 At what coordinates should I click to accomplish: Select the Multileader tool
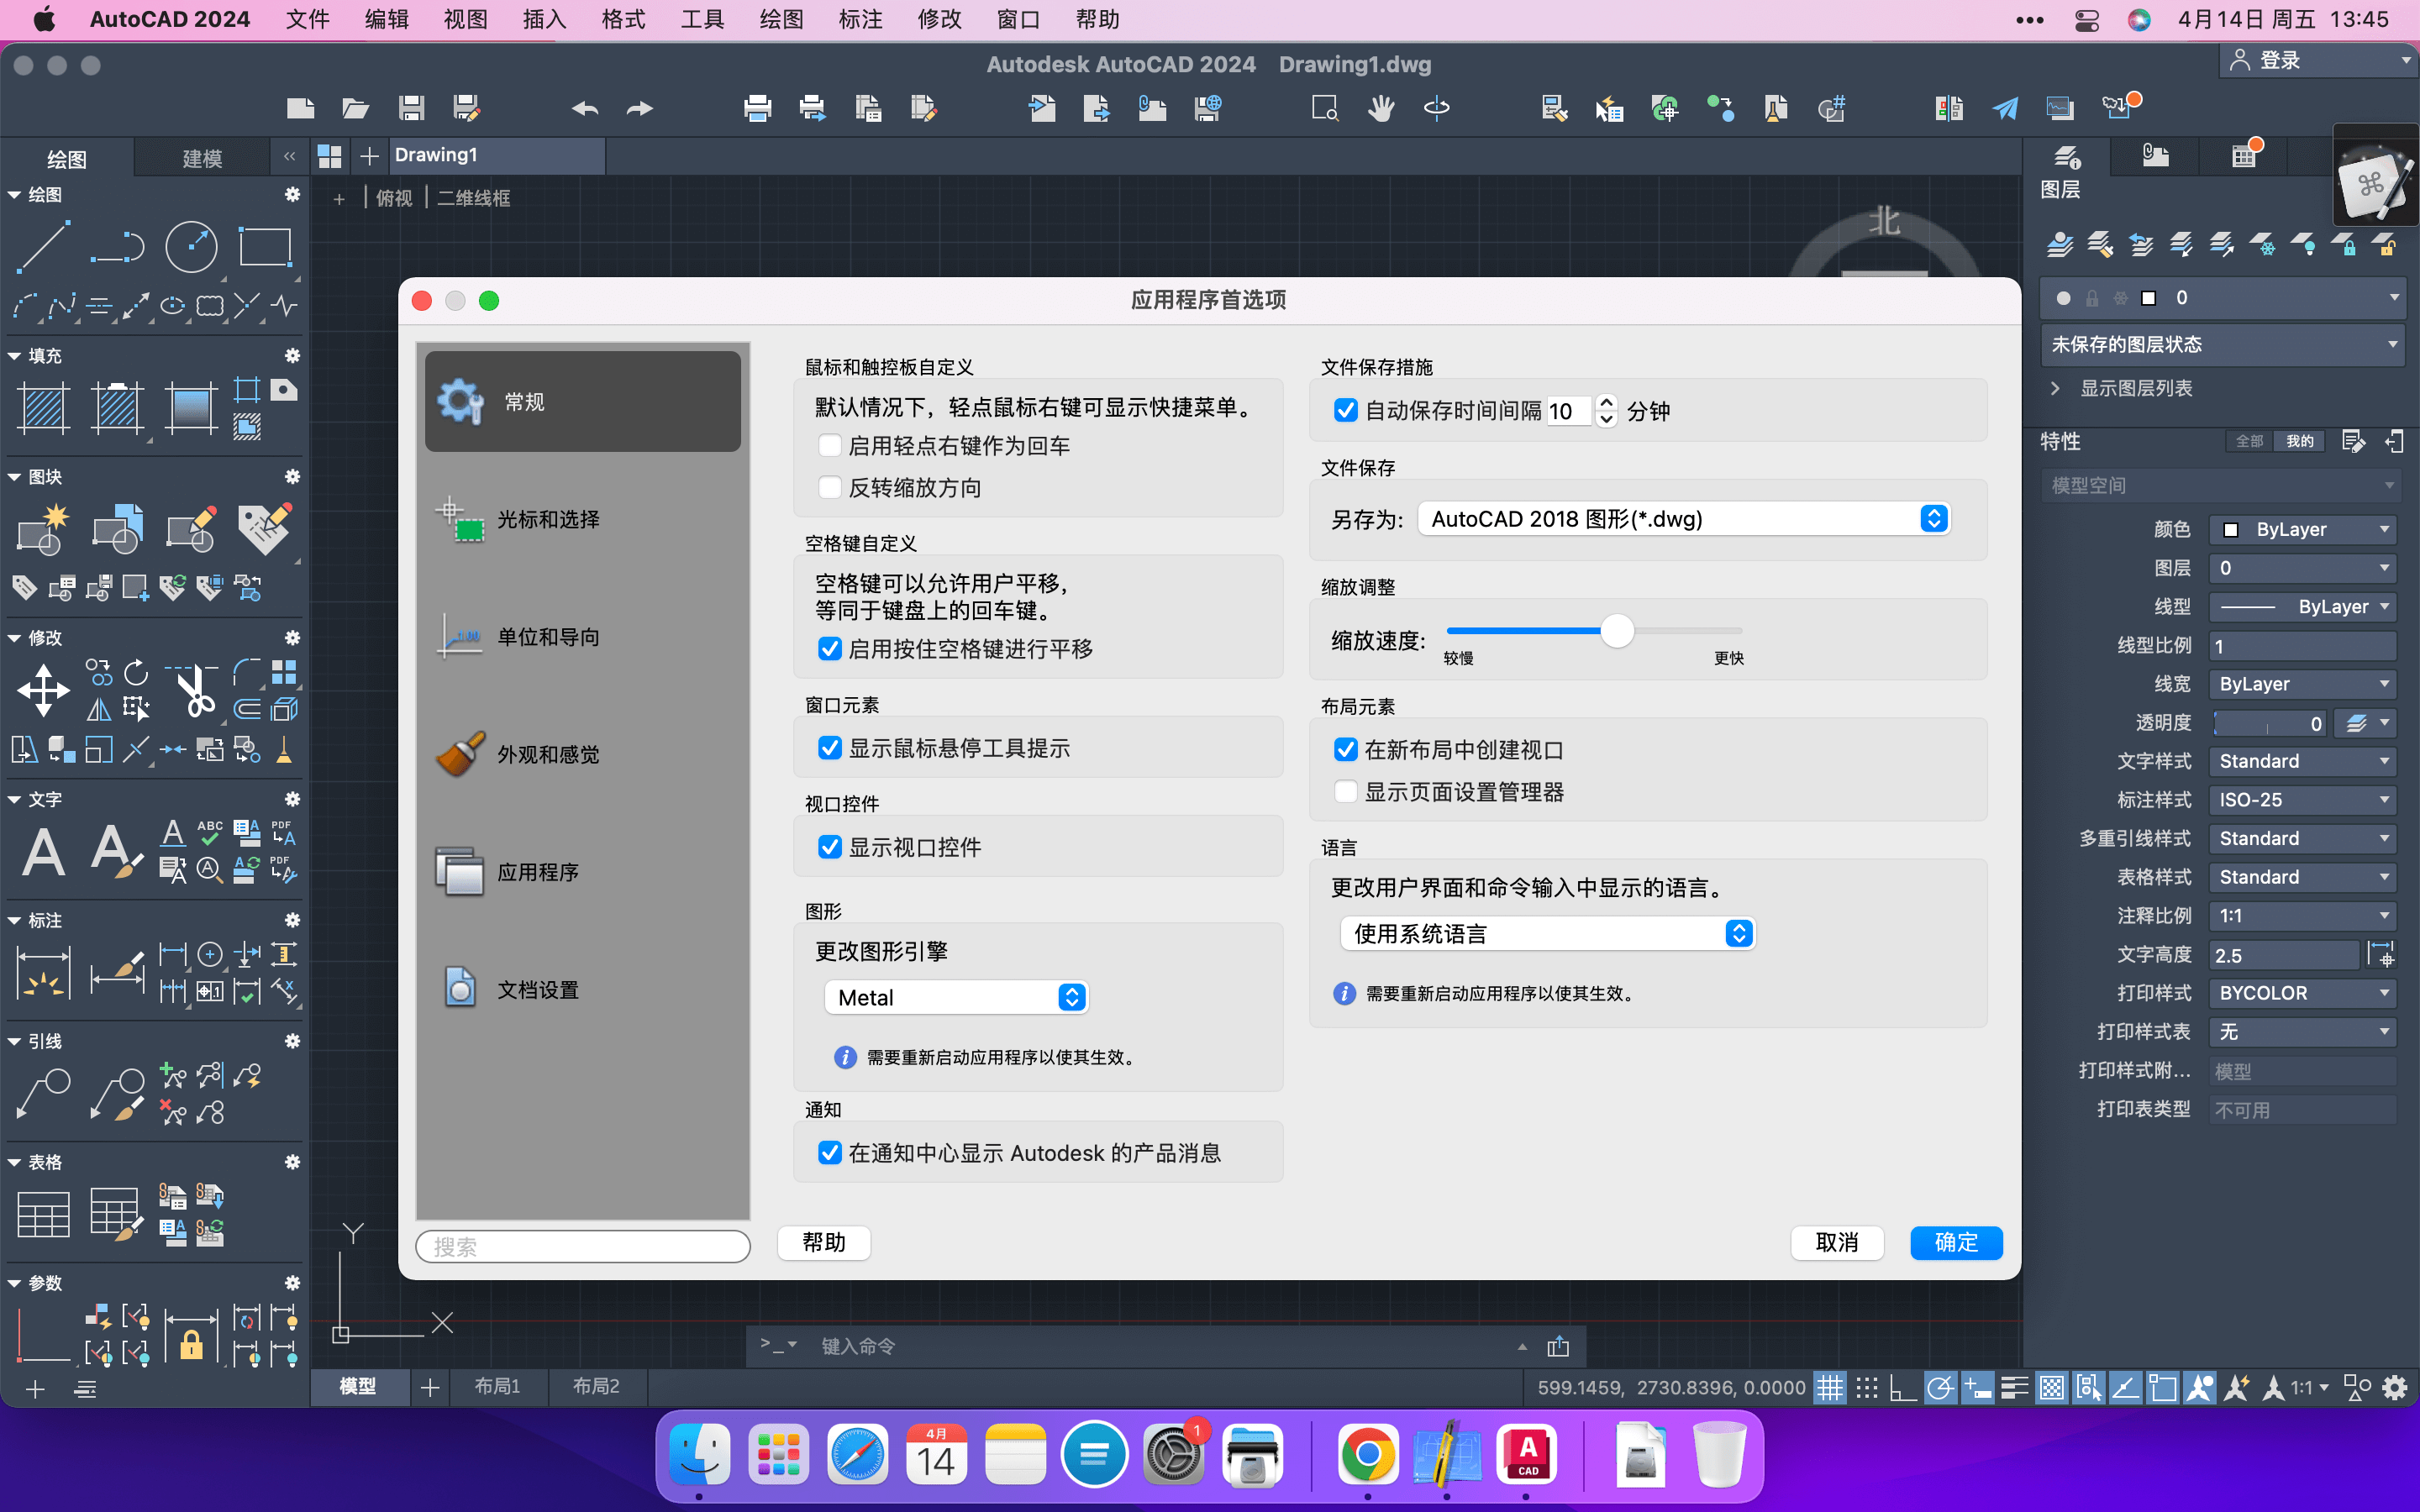pyautogui.click(x=44, y=1093)
